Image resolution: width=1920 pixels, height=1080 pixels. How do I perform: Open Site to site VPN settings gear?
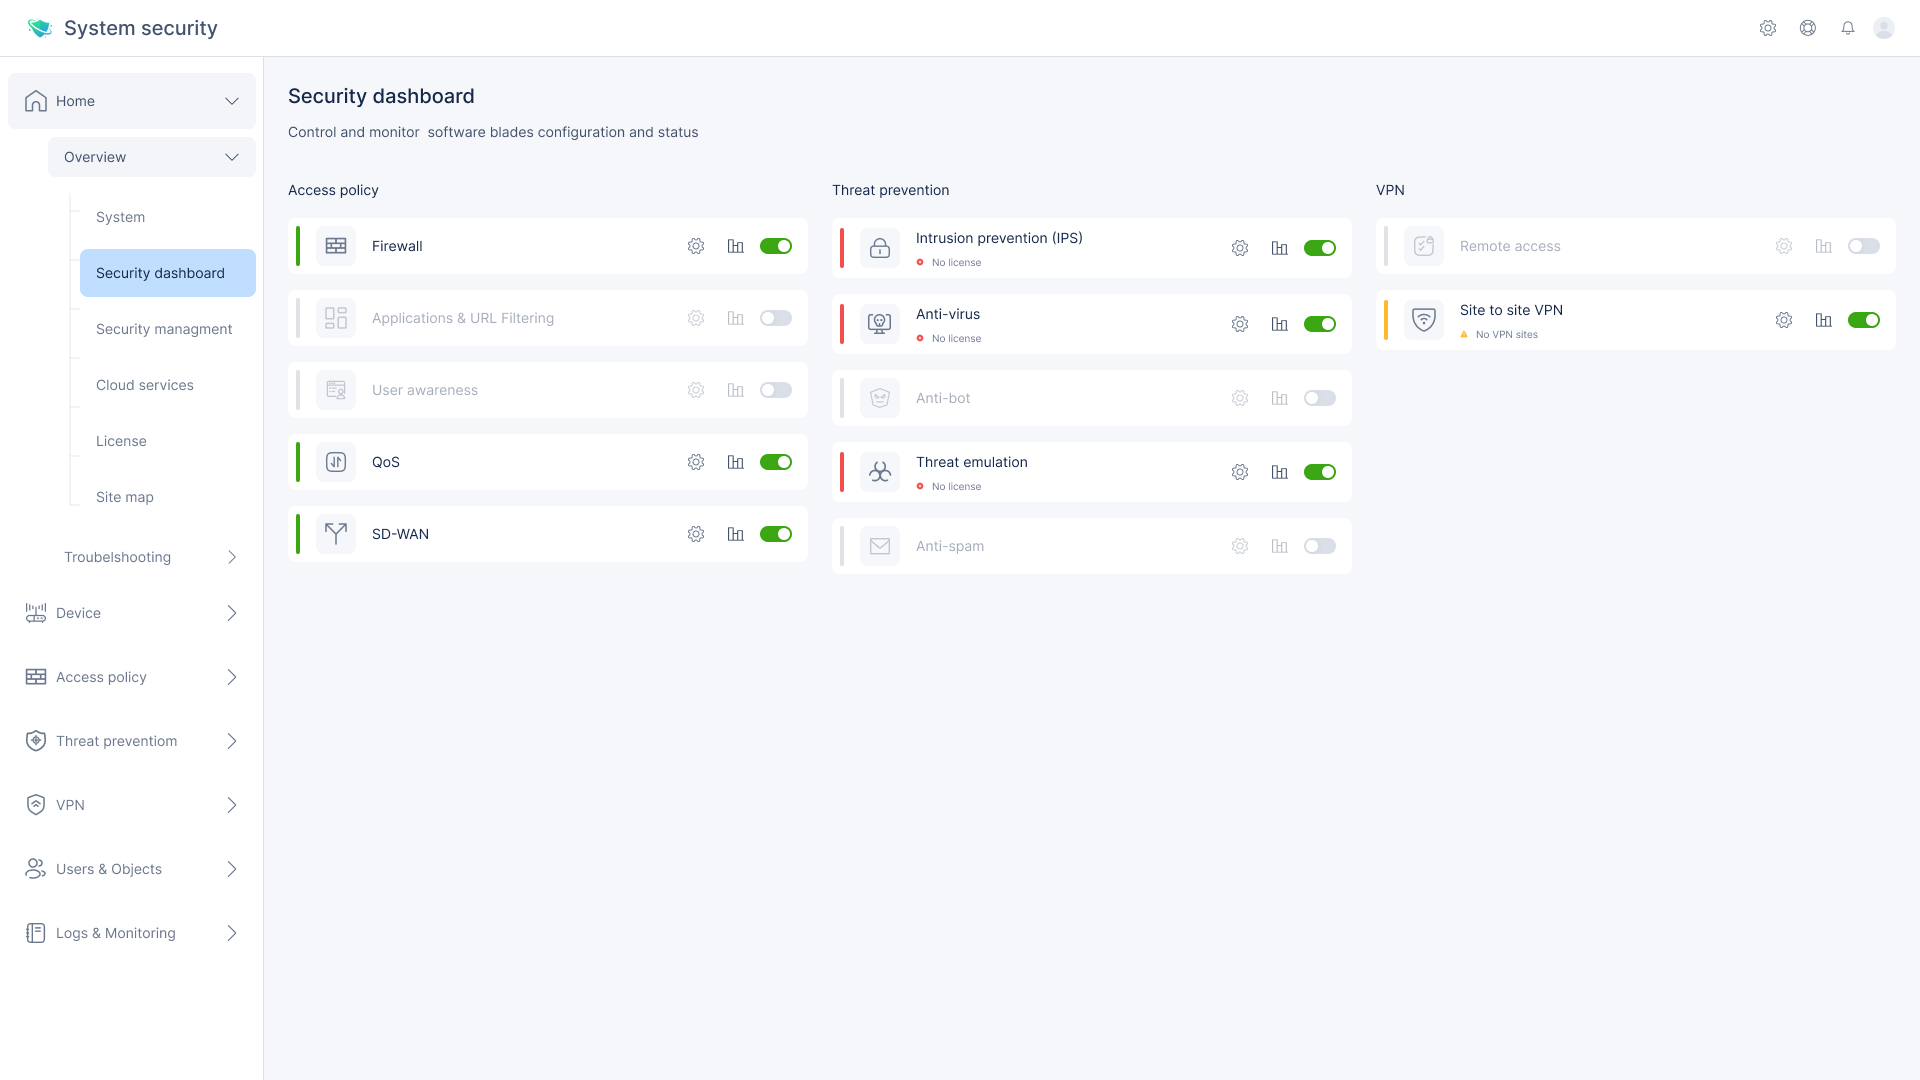coord(1784,320)
